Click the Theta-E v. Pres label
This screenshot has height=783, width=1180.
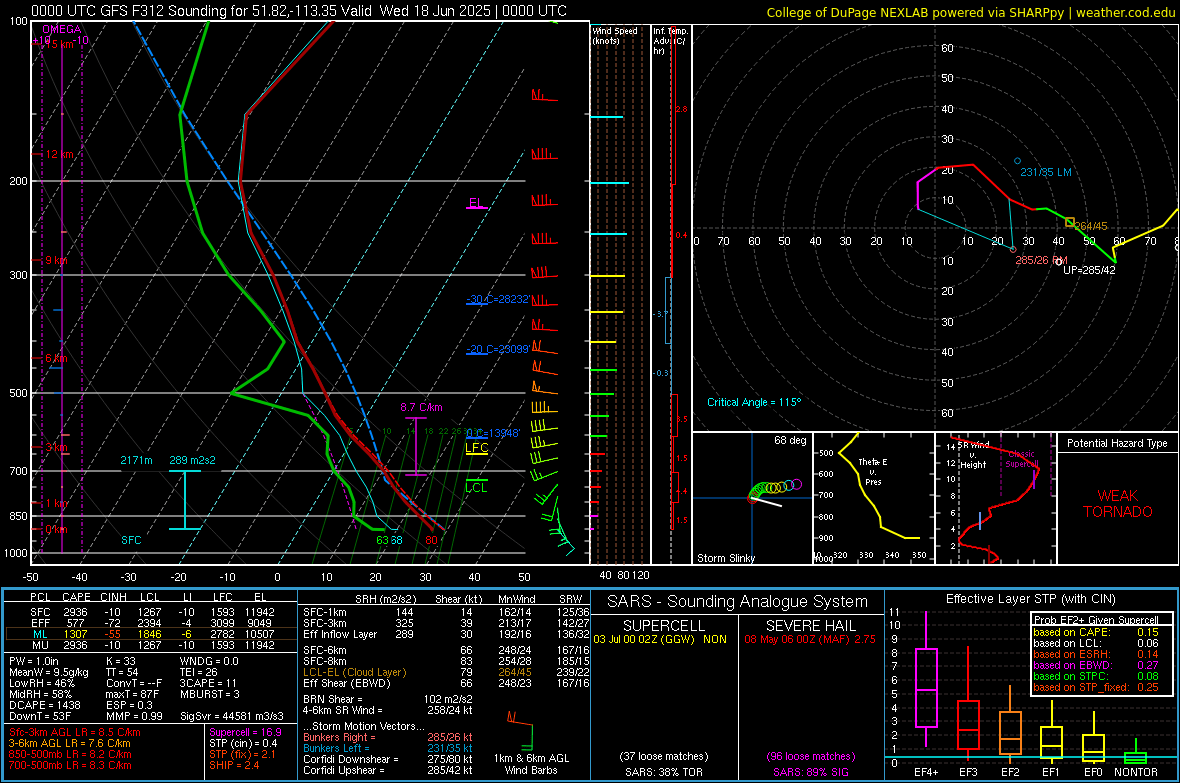point(873,471)
